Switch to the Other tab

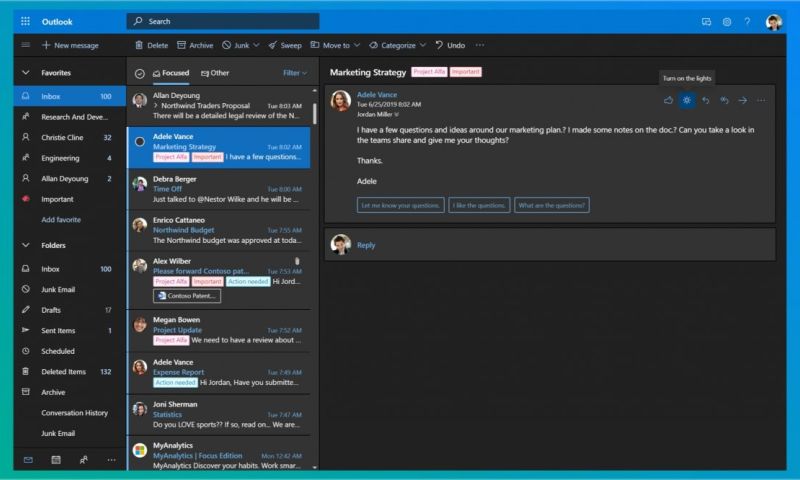tap(215, 73)
